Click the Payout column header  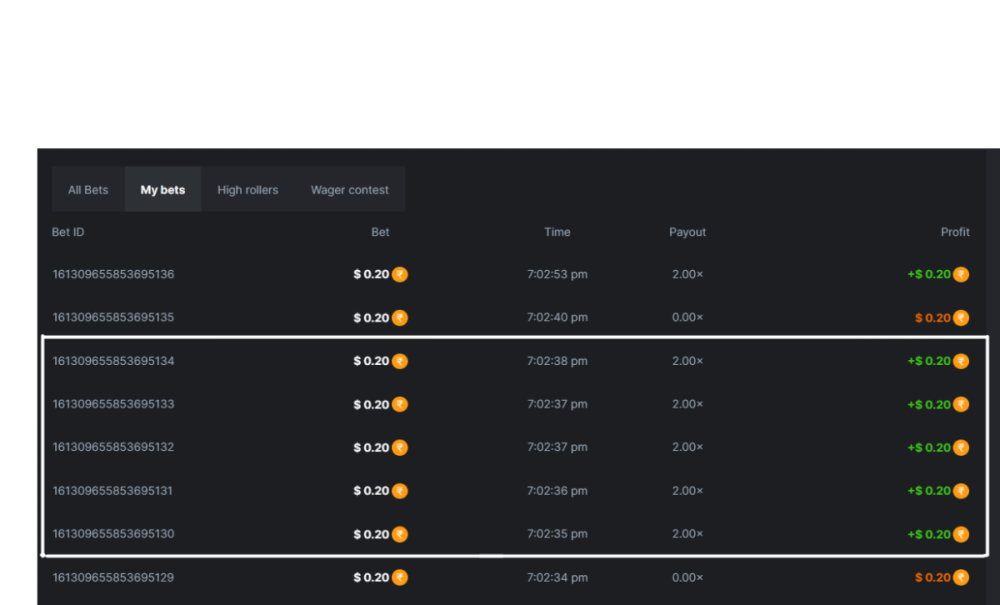click(687, 232)
